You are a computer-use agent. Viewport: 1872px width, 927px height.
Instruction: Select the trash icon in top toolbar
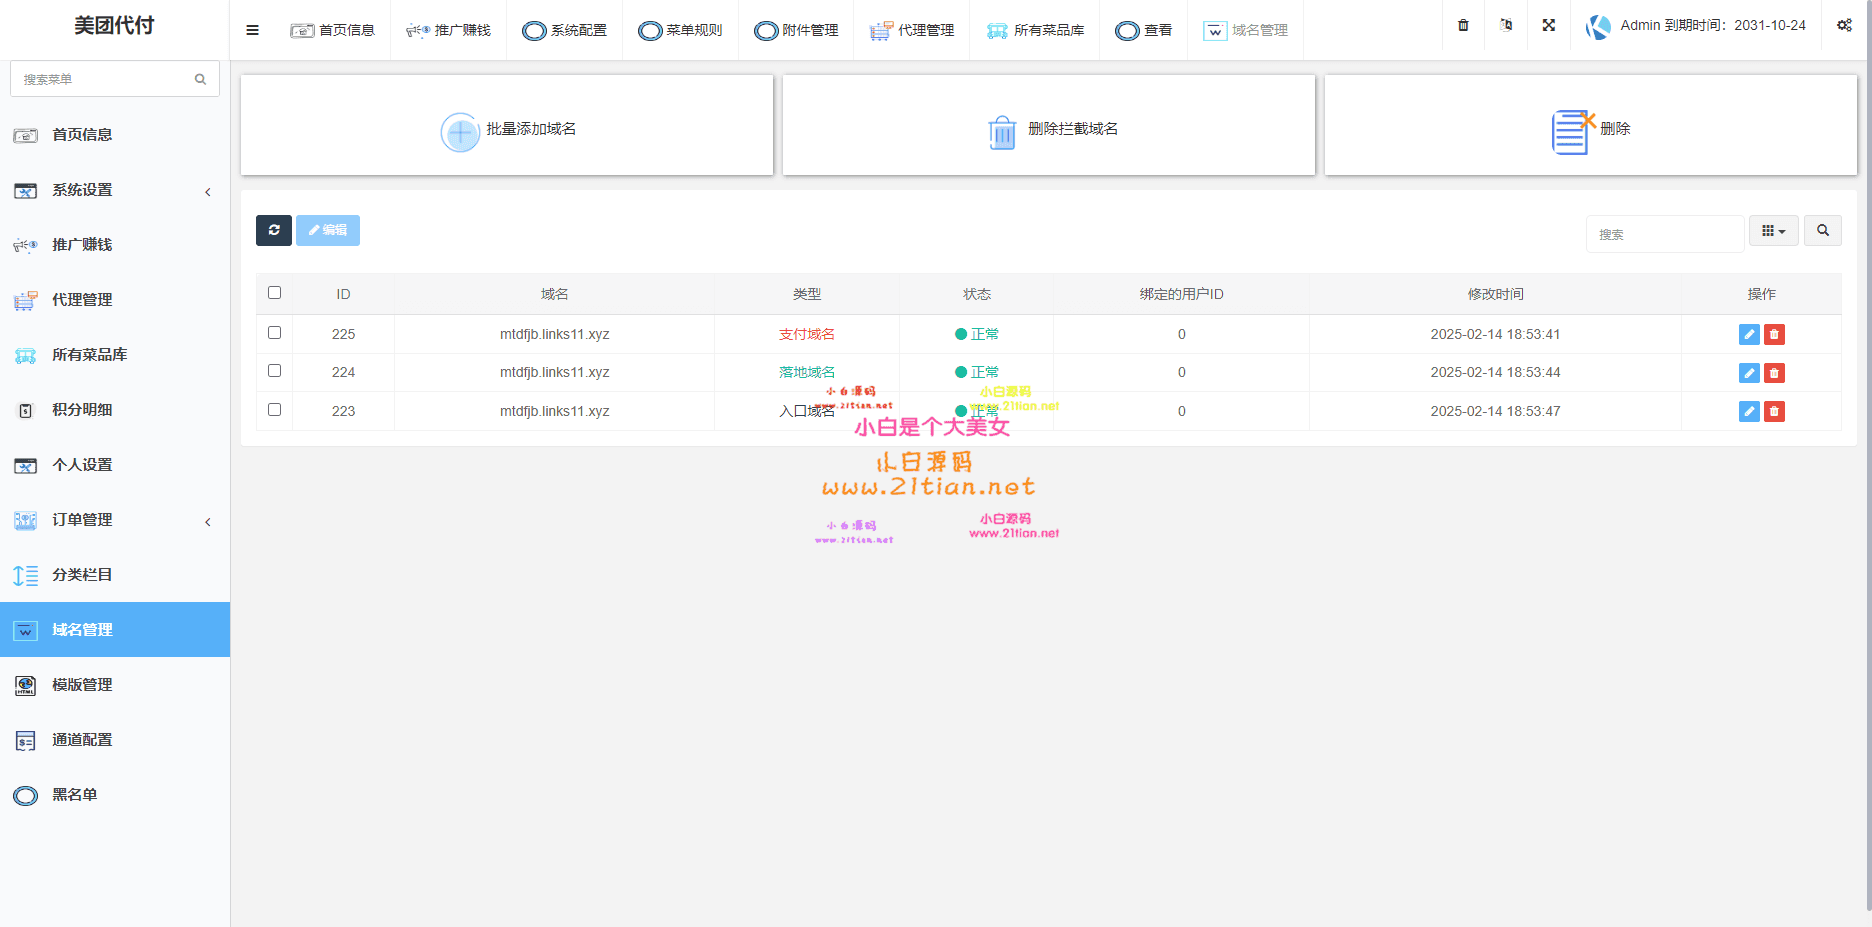1462,25
